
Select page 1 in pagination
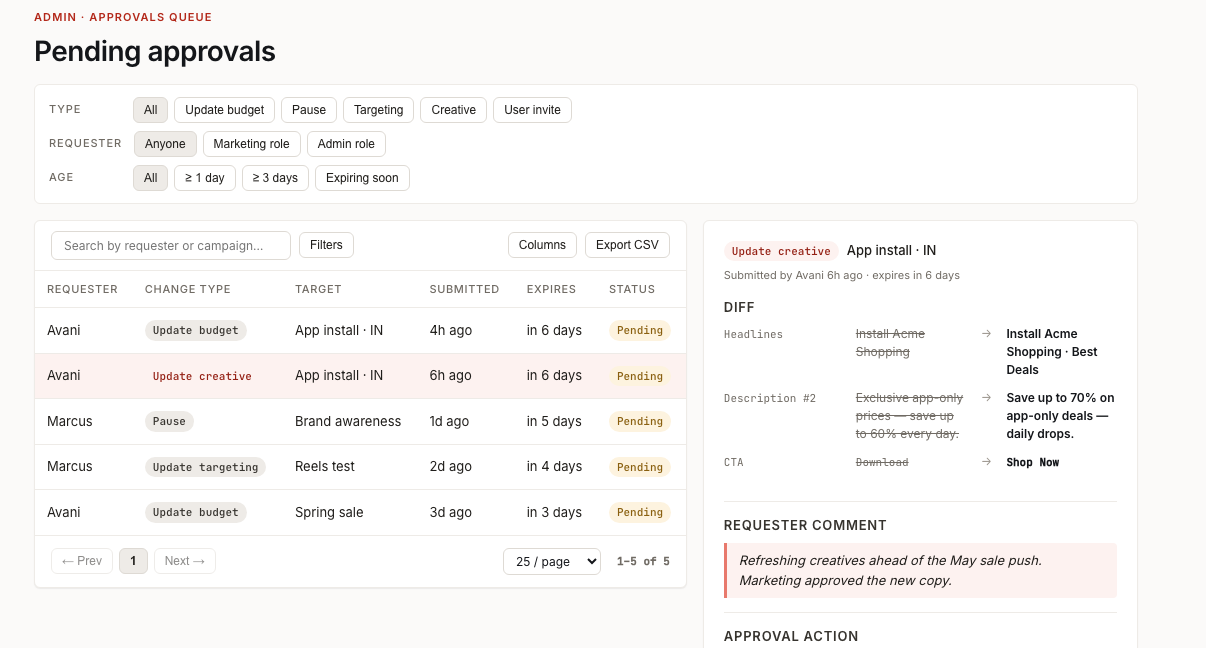[133, 561]
